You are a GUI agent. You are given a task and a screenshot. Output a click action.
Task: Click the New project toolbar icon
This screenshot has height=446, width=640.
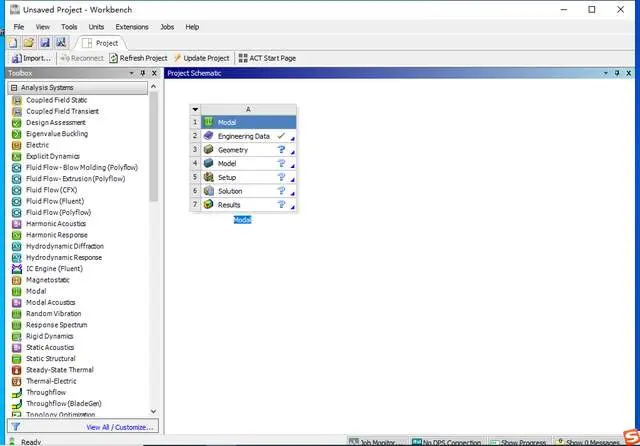click(13, 43)
